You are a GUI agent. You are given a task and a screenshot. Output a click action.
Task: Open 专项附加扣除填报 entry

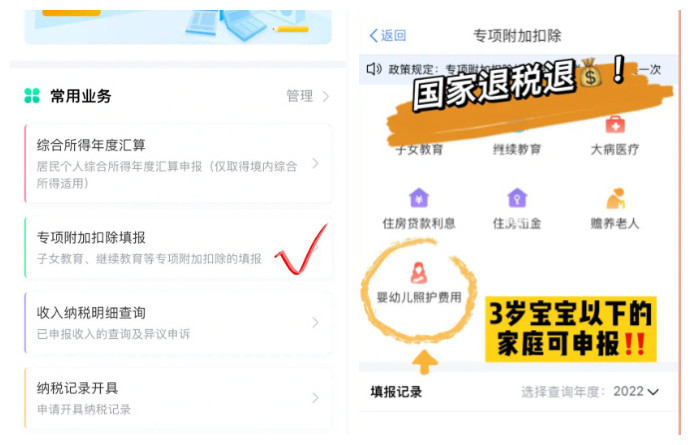[178, 248]
